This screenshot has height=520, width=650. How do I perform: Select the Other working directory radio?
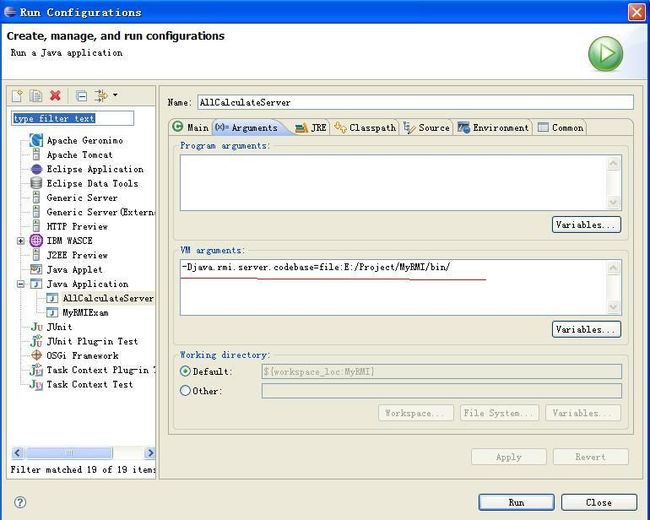tap(185, 391)
